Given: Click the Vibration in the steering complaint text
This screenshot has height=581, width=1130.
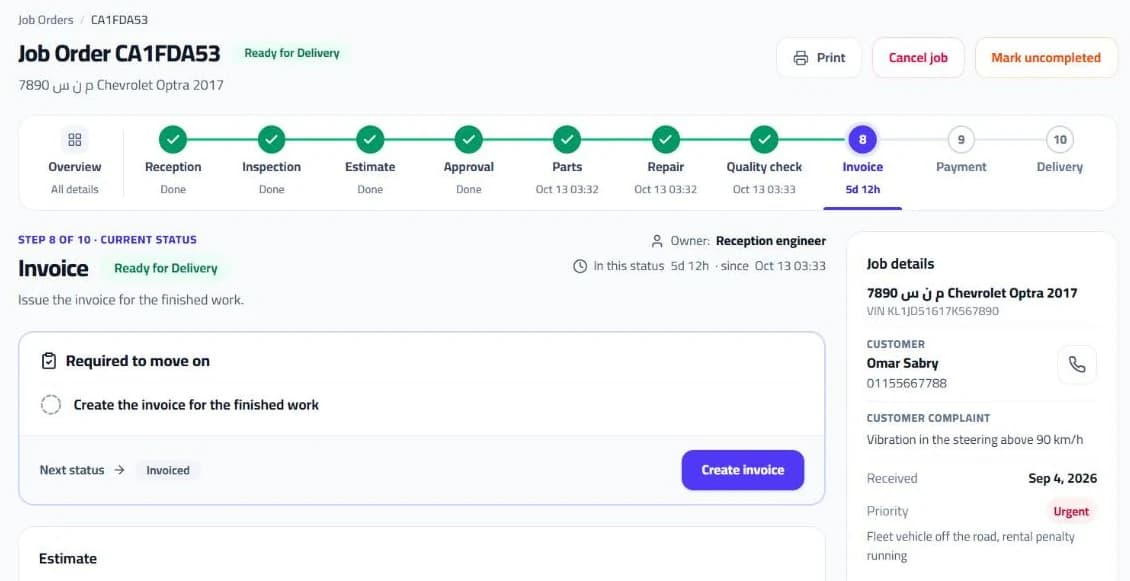Looking at the screenshot, I should [x=974, y=440].
